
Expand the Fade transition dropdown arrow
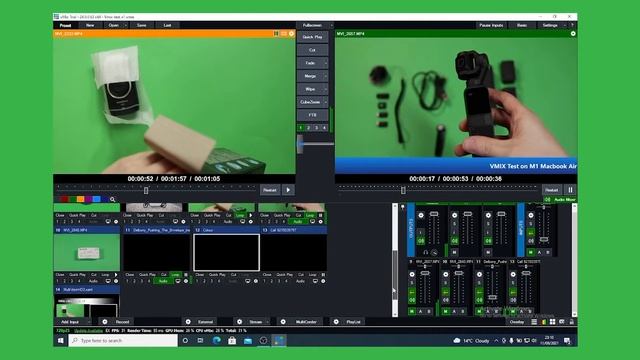pyautogui.click(x=326, y=63)
